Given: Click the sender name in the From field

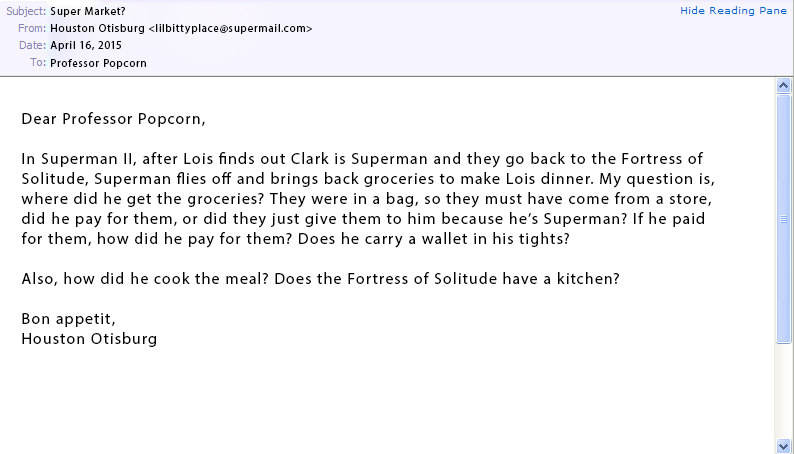Looking at the screenshot, I should (96, 28).
